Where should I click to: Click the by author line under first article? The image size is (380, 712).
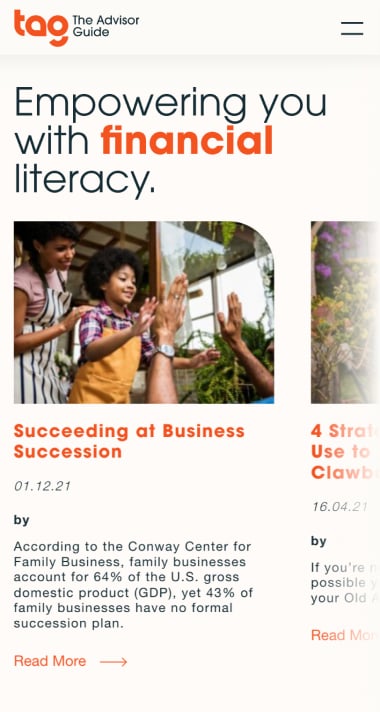click(21, 520)
